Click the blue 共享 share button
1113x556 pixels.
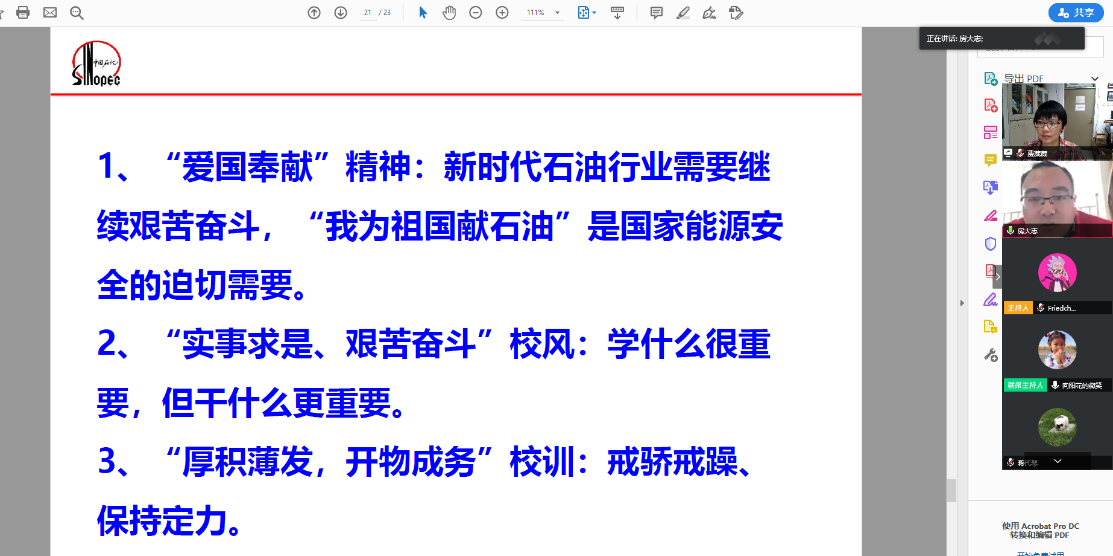pos(1075,13)
